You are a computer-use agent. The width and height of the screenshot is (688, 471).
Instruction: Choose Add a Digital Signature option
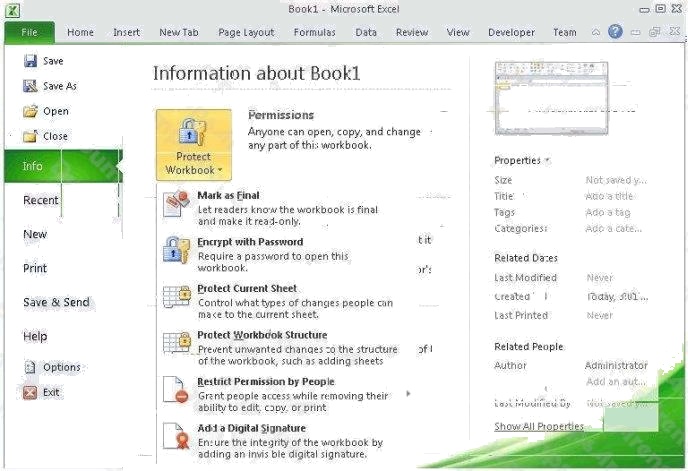pos(281,441)
